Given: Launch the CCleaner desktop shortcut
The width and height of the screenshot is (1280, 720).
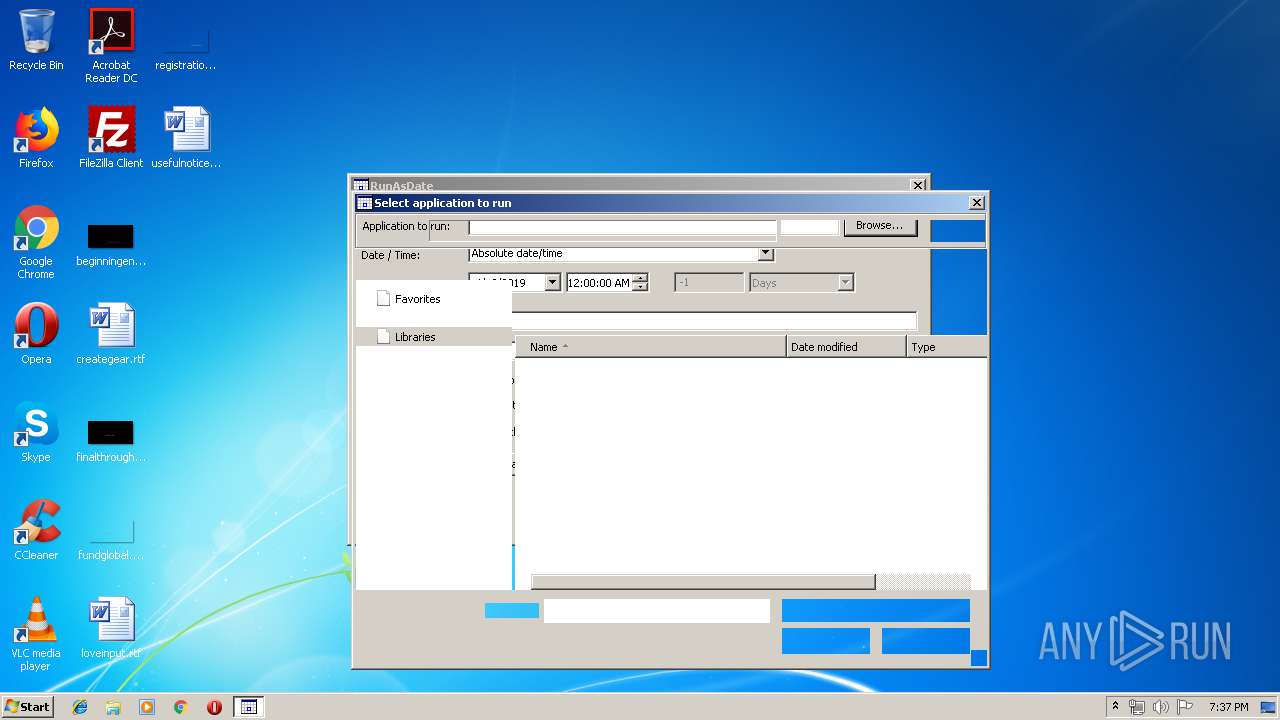Looking at the screenshot, I should tap(36, 530).
